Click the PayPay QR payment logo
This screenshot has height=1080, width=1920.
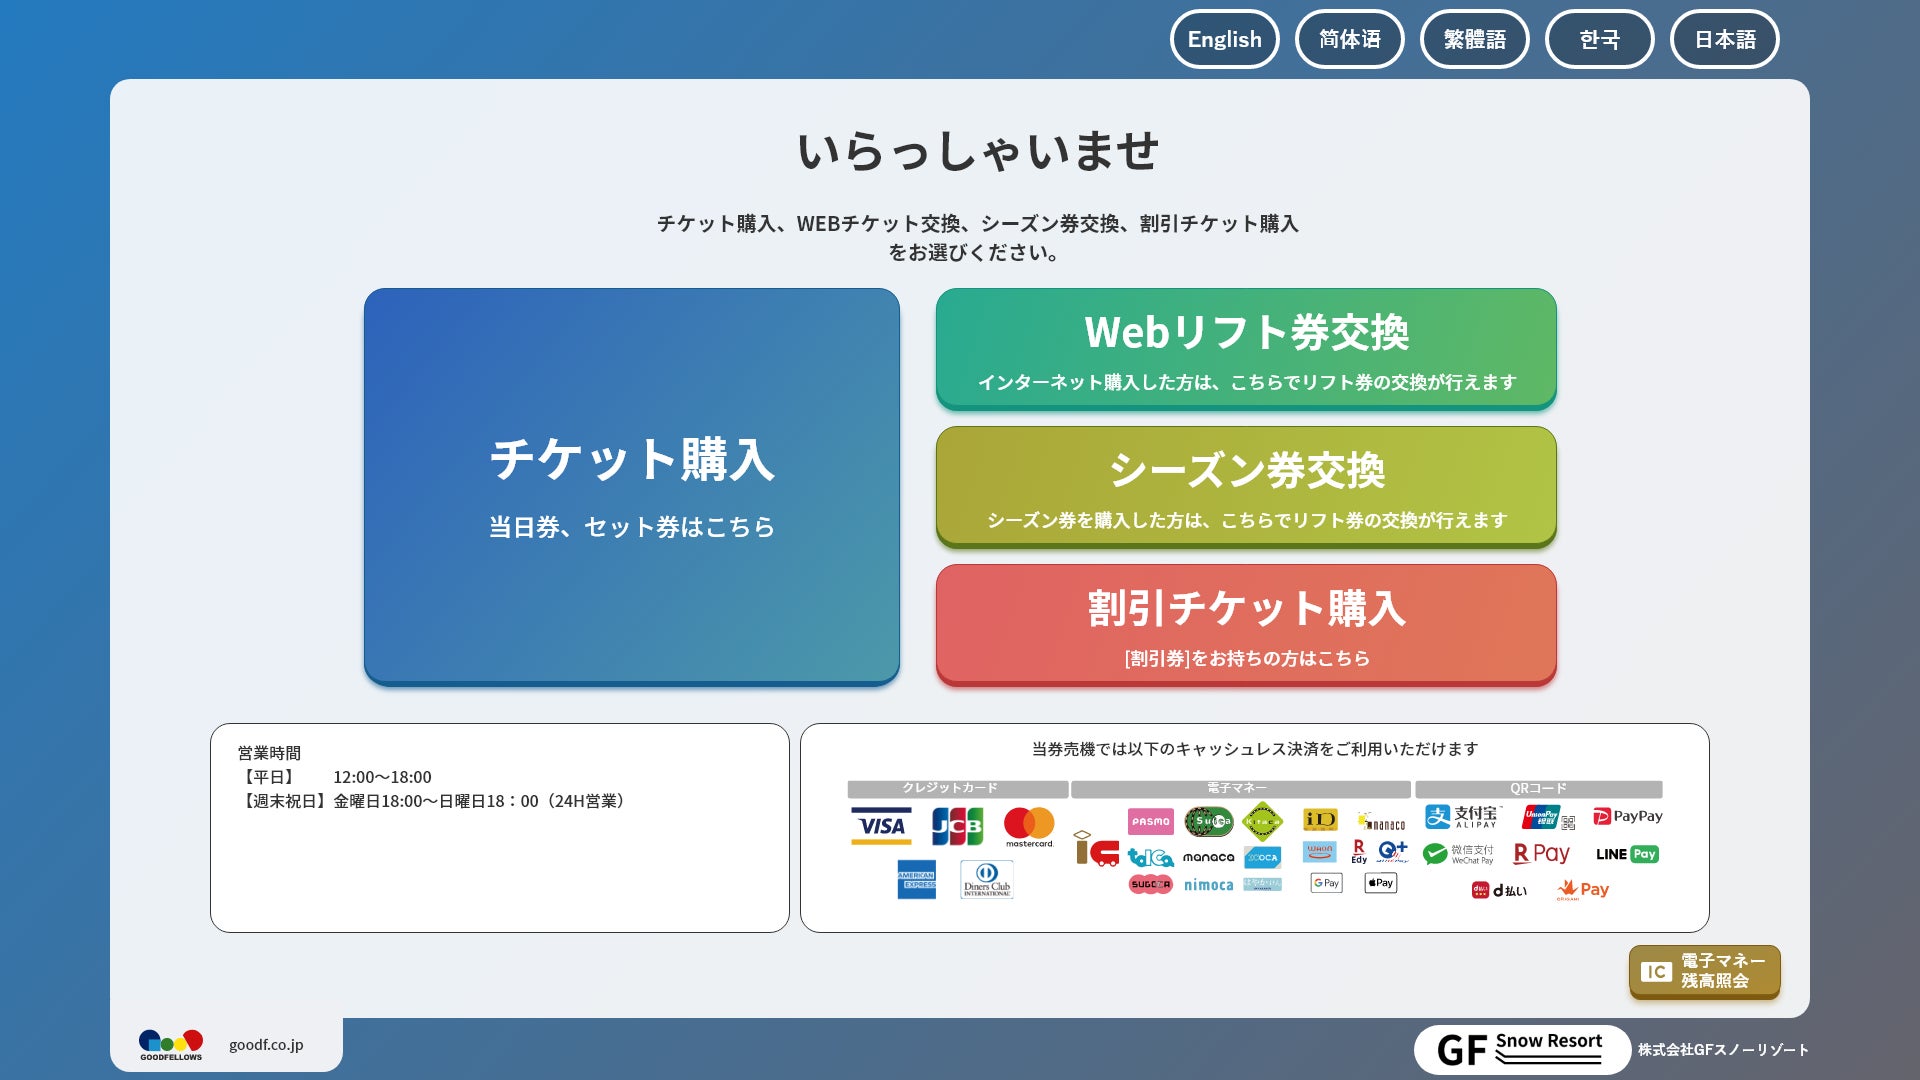[1628, 816]
